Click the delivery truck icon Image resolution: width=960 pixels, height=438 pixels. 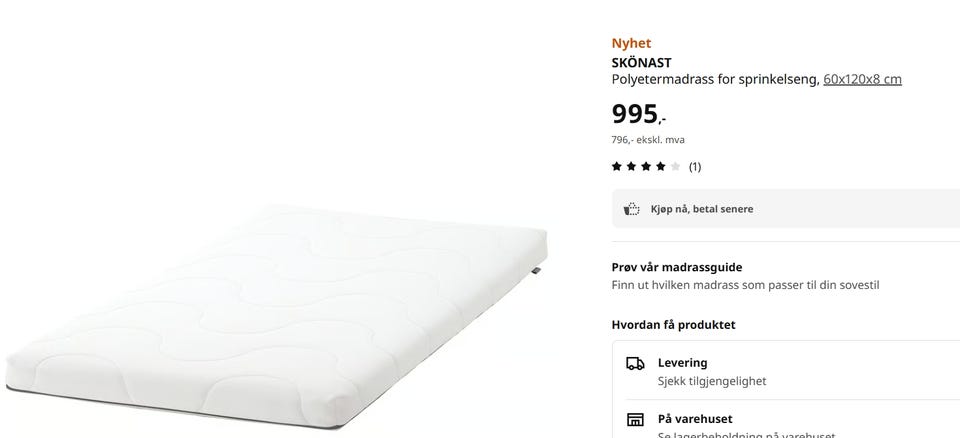click(x=635, y=363)
